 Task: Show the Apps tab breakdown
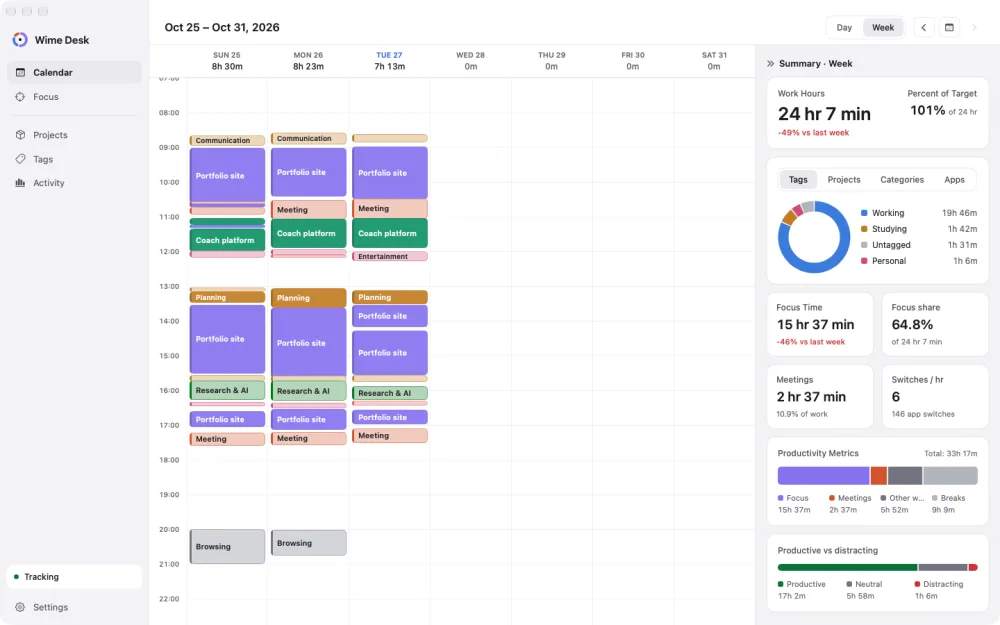point(954,180)
